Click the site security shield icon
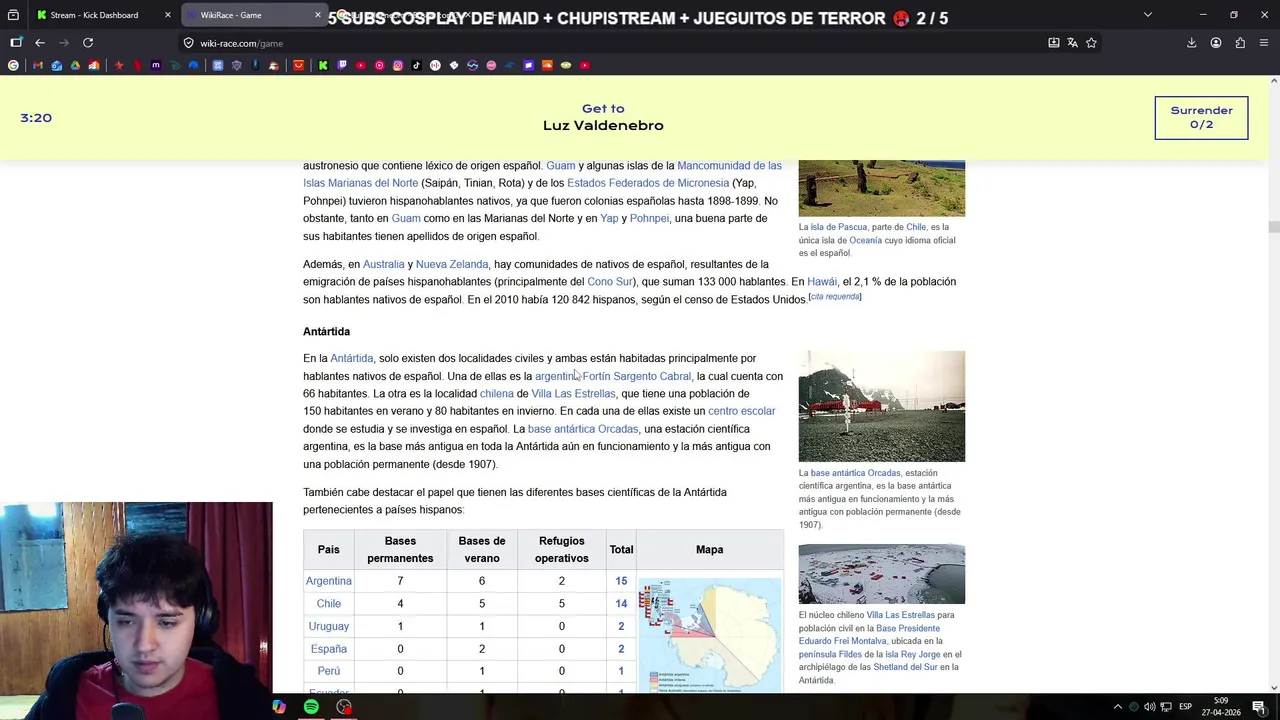 click(188, 43)
